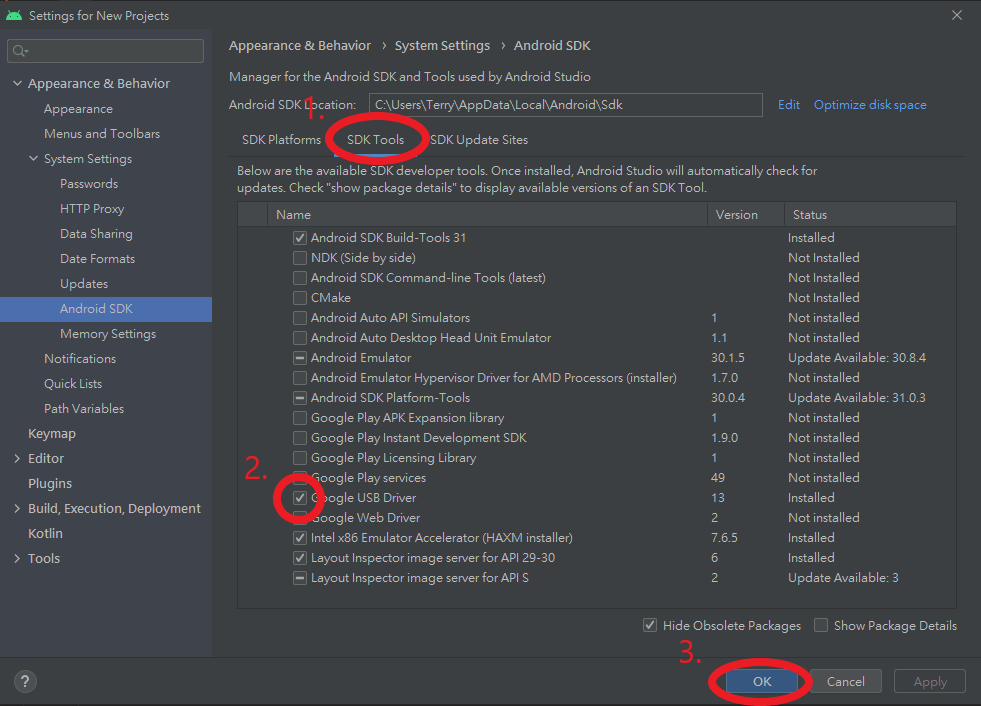This screenshot has height=706, width=981.
Task: Switch to the SDK Tools tab
Action: 375,140
